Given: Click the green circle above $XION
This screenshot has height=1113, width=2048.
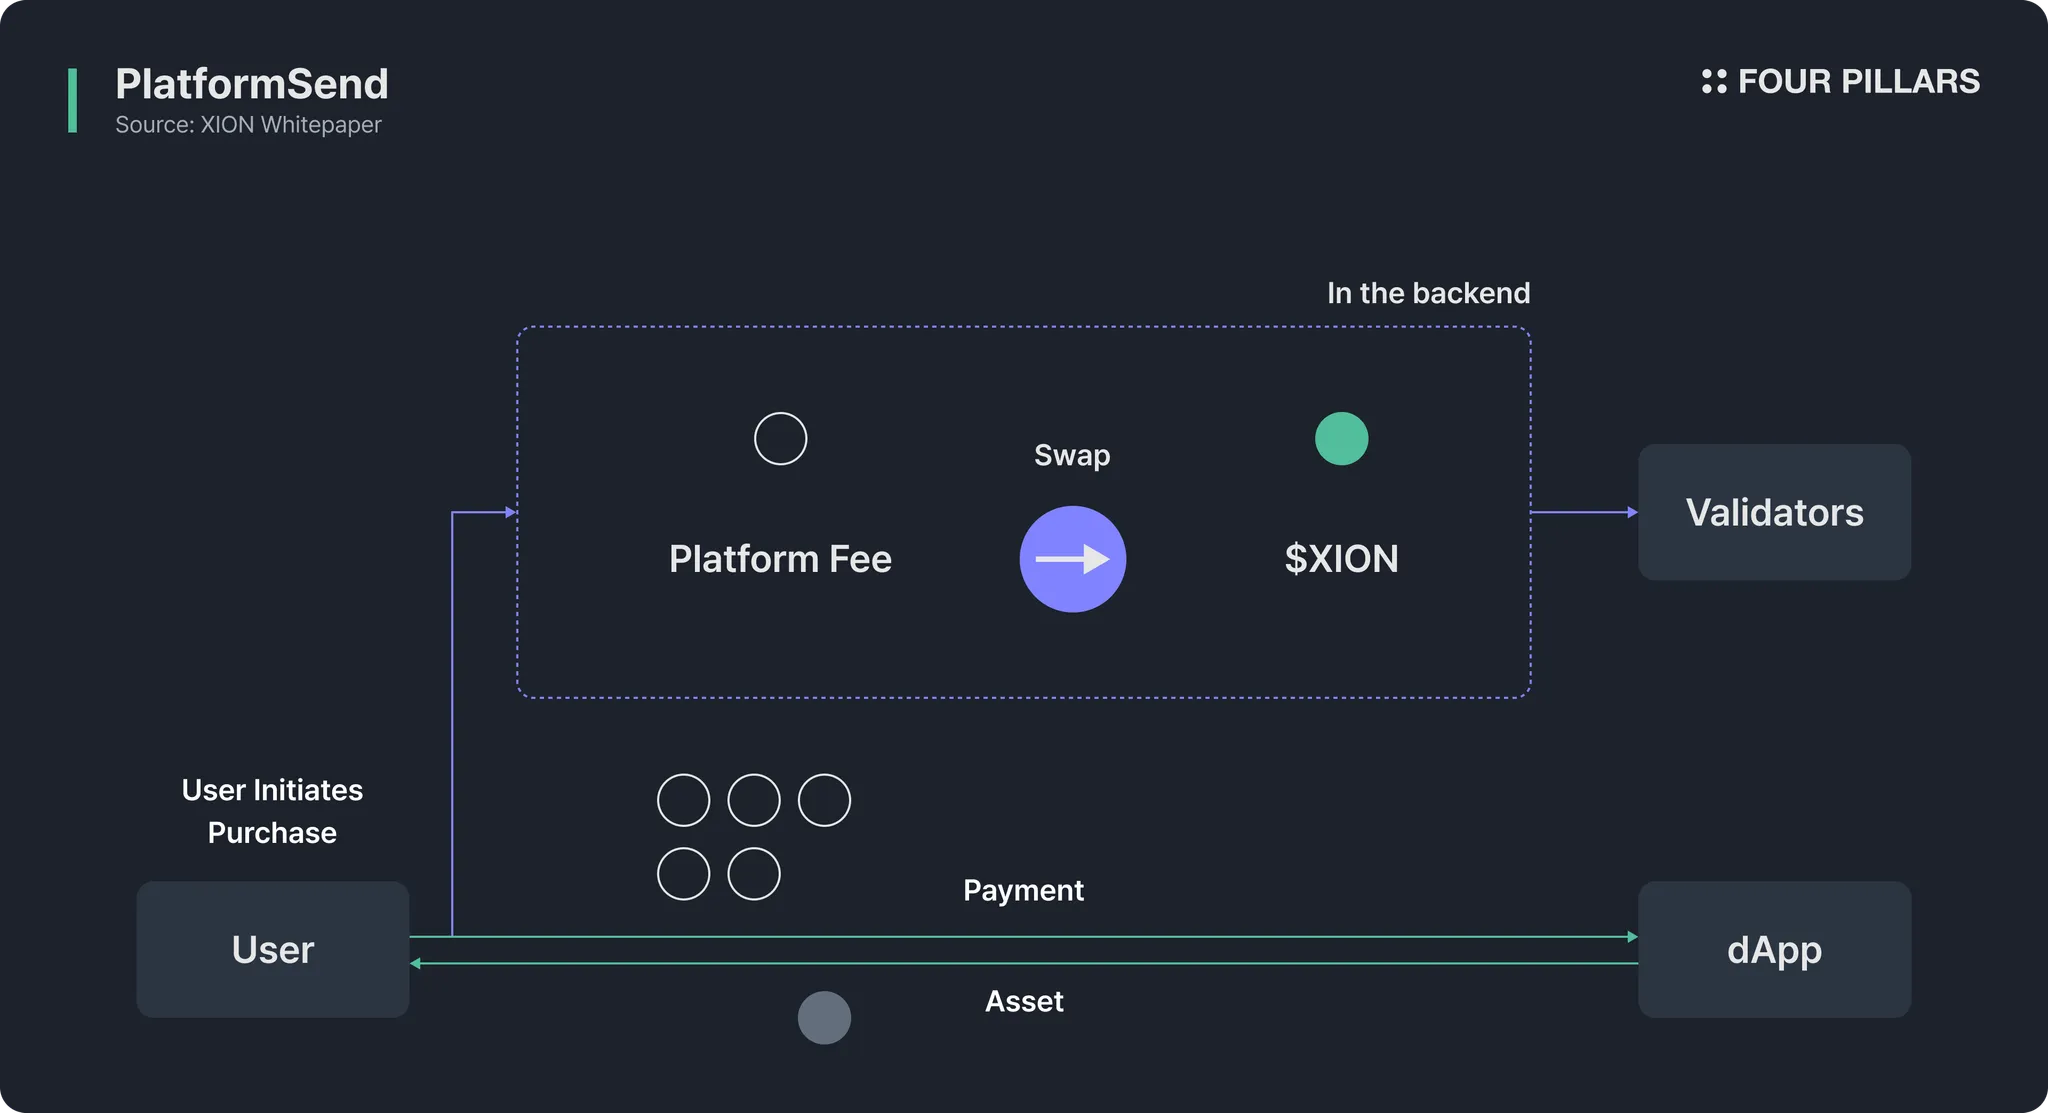Looking at the screenshot, I should [x=1341, y=439].
